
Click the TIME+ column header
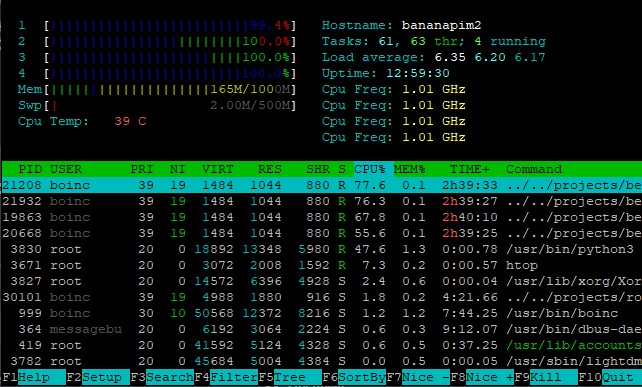click(x=470, y=169)
